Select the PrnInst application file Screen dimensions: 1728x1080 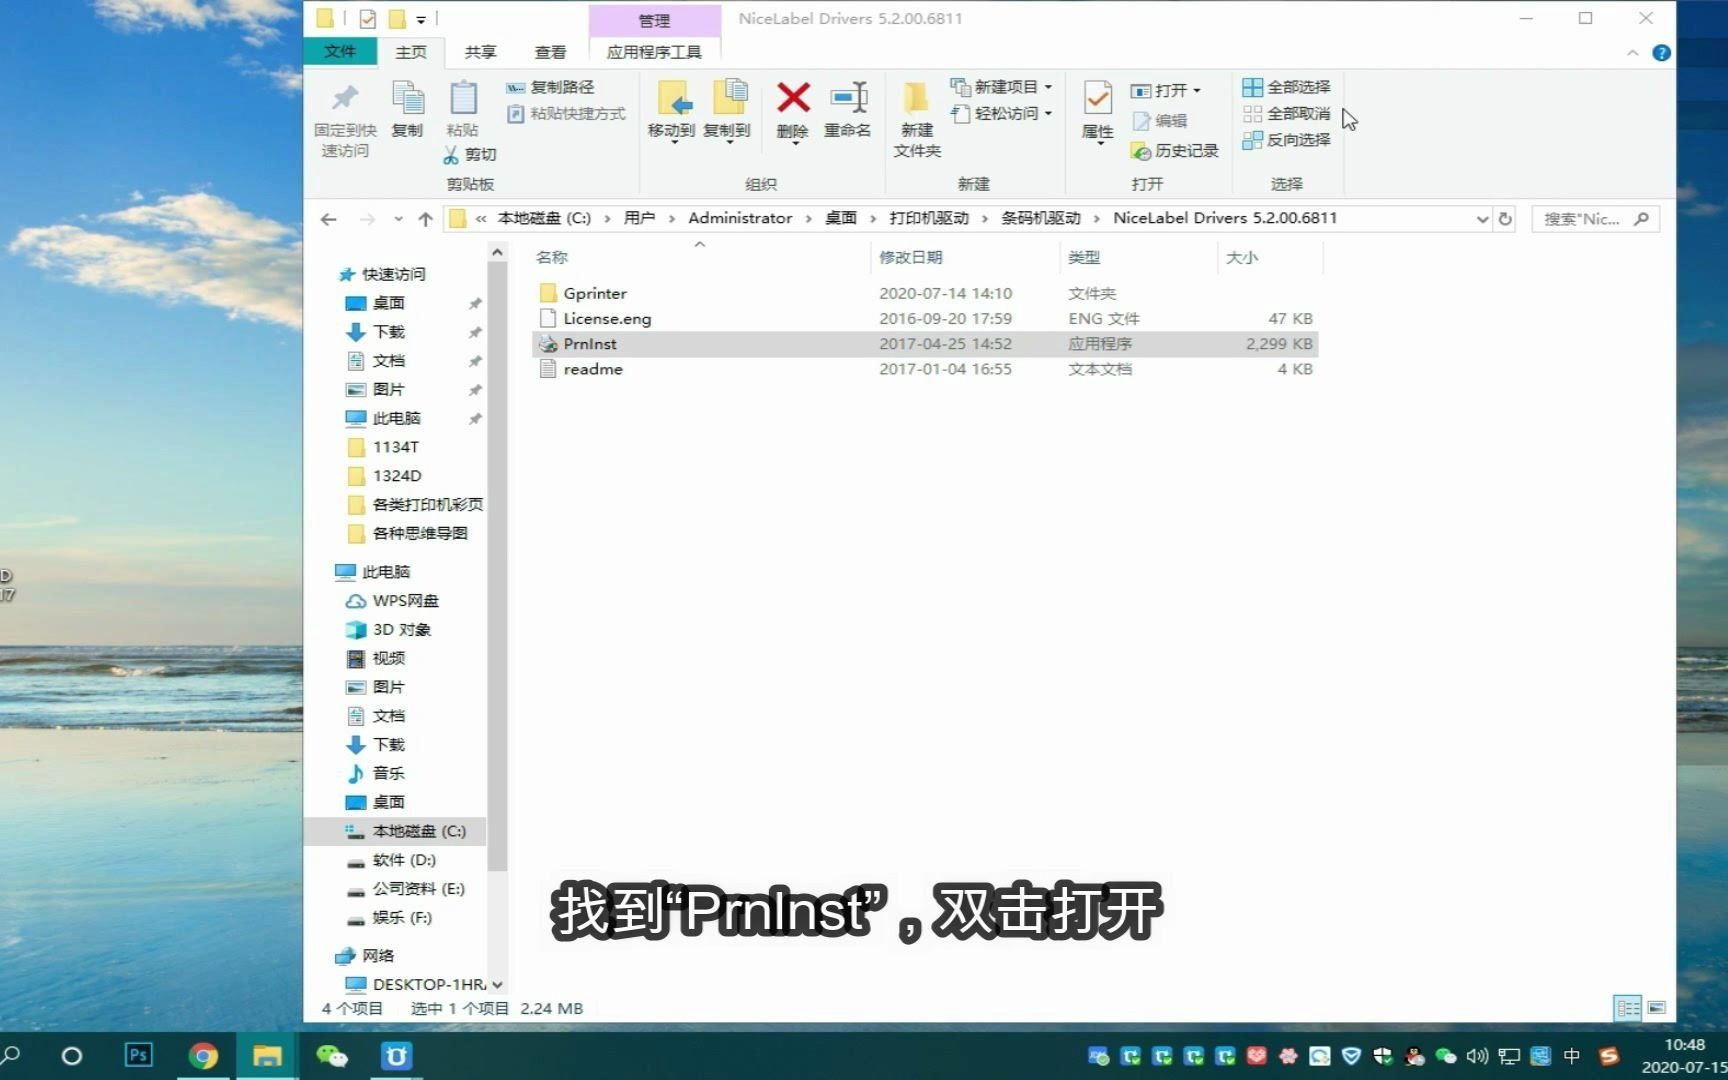[925, 344]
